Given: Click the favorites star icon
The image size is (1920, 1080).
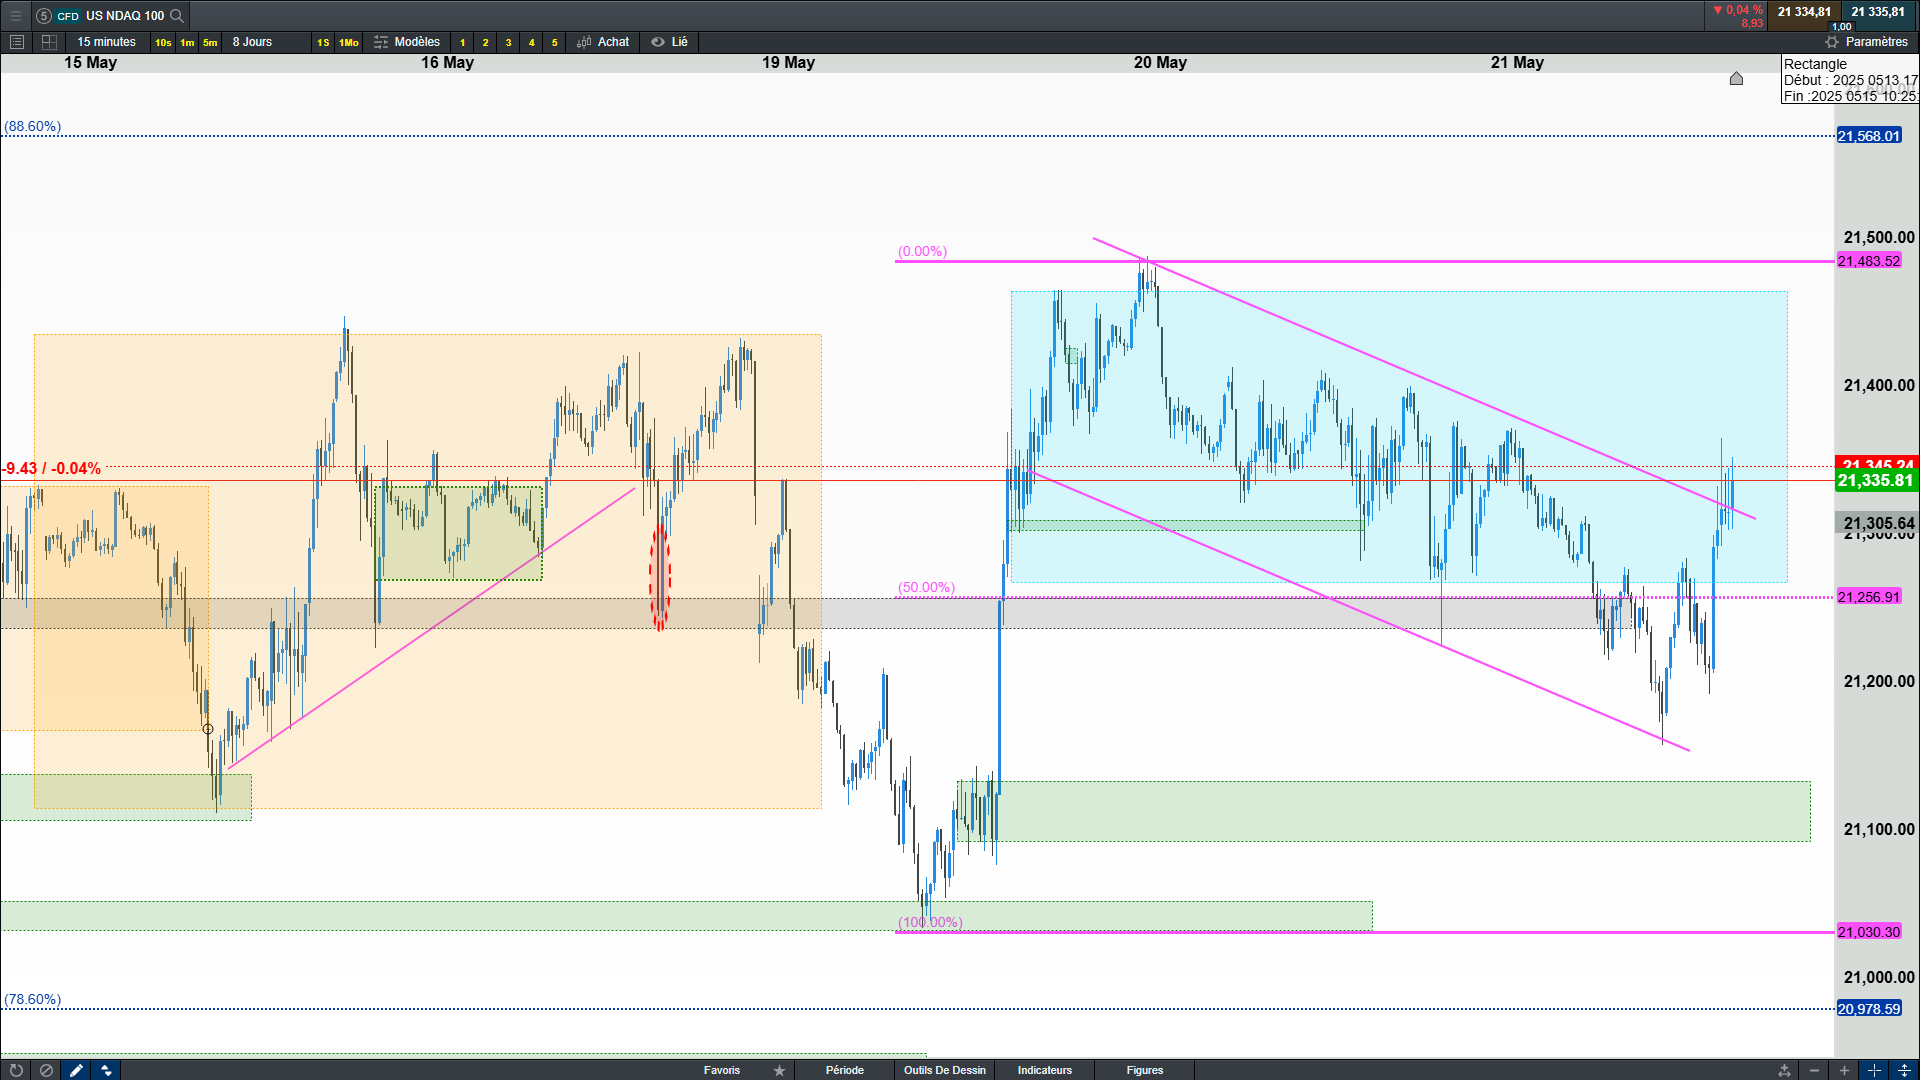Looking at the screenshot, I should point(779,1070).
